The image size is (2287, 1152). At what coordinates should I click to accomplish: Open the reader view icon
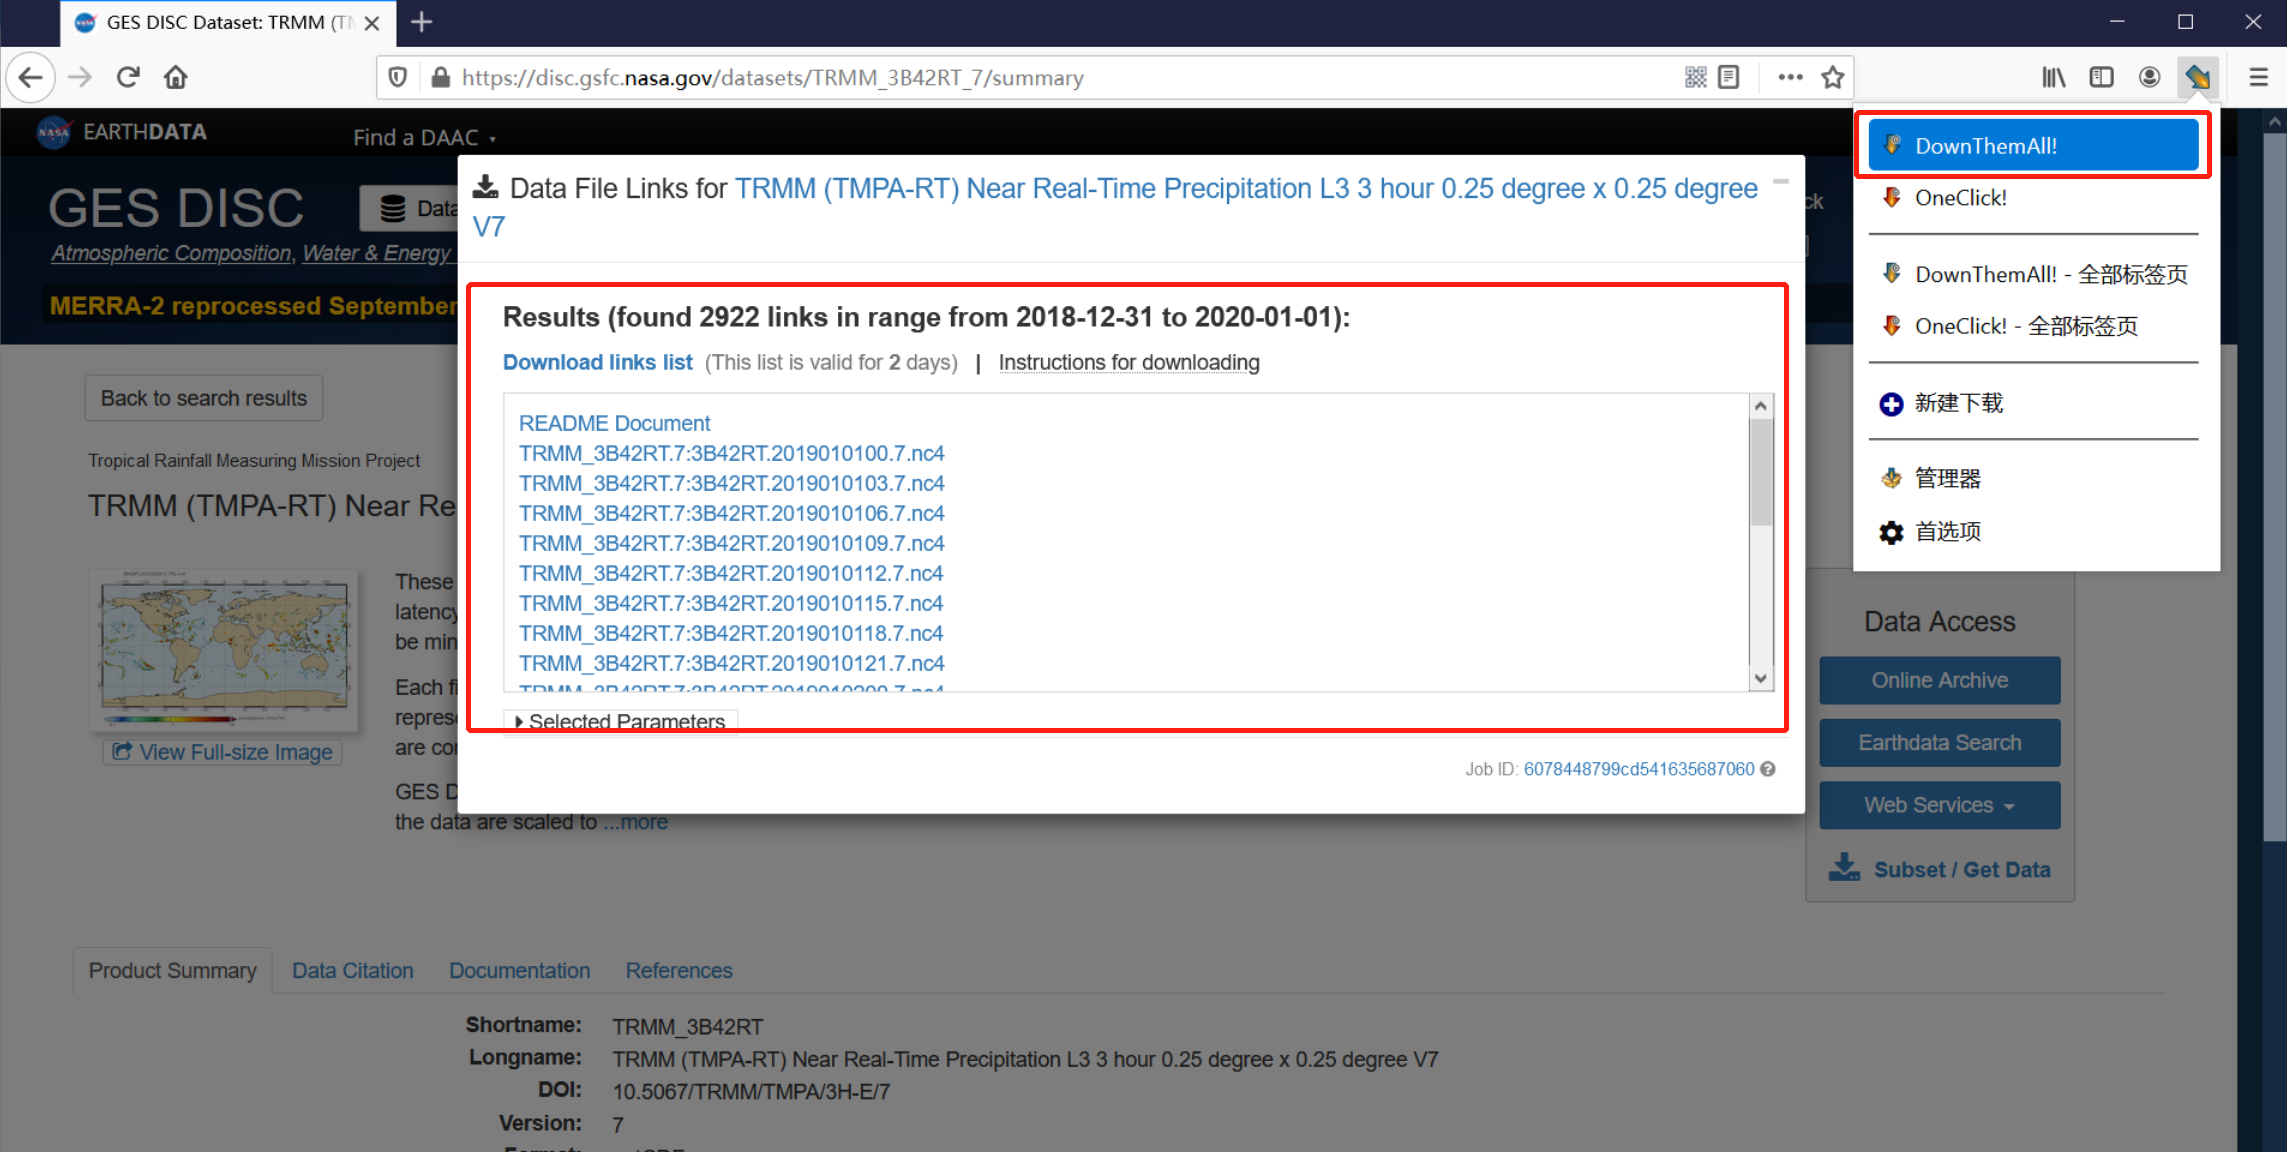click(1729, 77)
